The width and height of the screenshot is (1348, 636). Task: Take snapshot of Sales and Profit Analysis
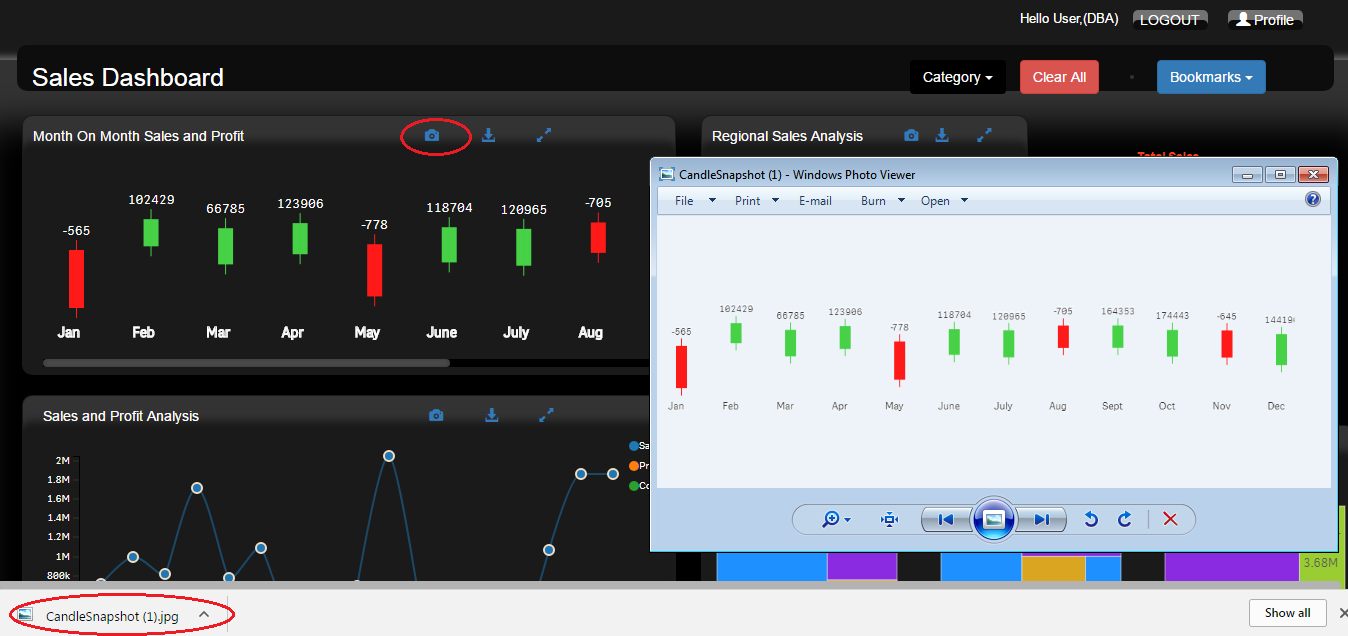[x=436, y=415]
